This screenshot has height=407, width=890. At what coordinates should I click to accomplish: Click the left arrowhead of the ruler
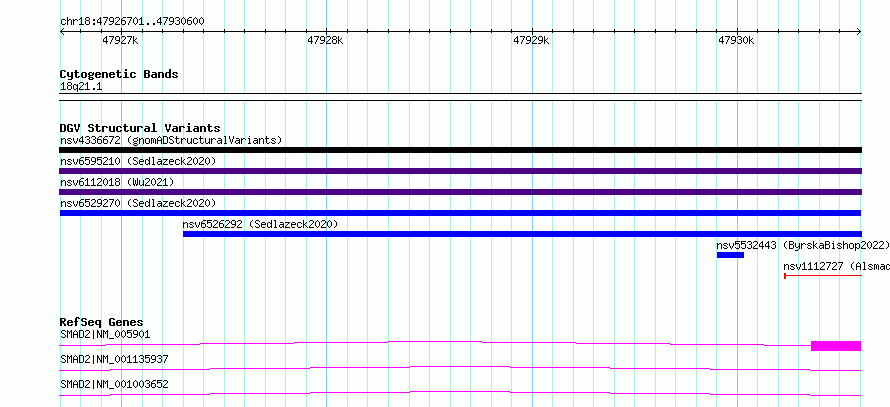[62, 32]
